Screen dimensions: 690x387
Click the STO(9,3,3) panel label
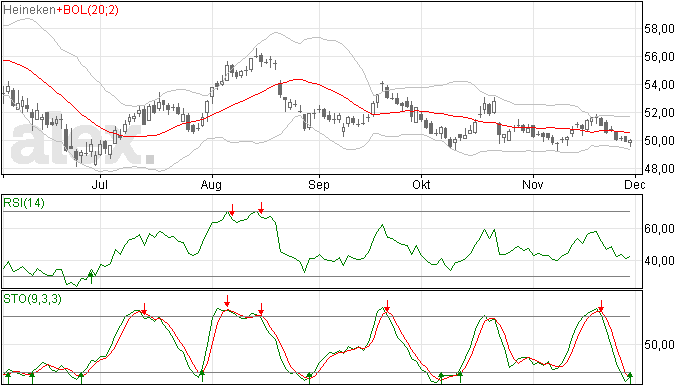[x=32, y=299]
